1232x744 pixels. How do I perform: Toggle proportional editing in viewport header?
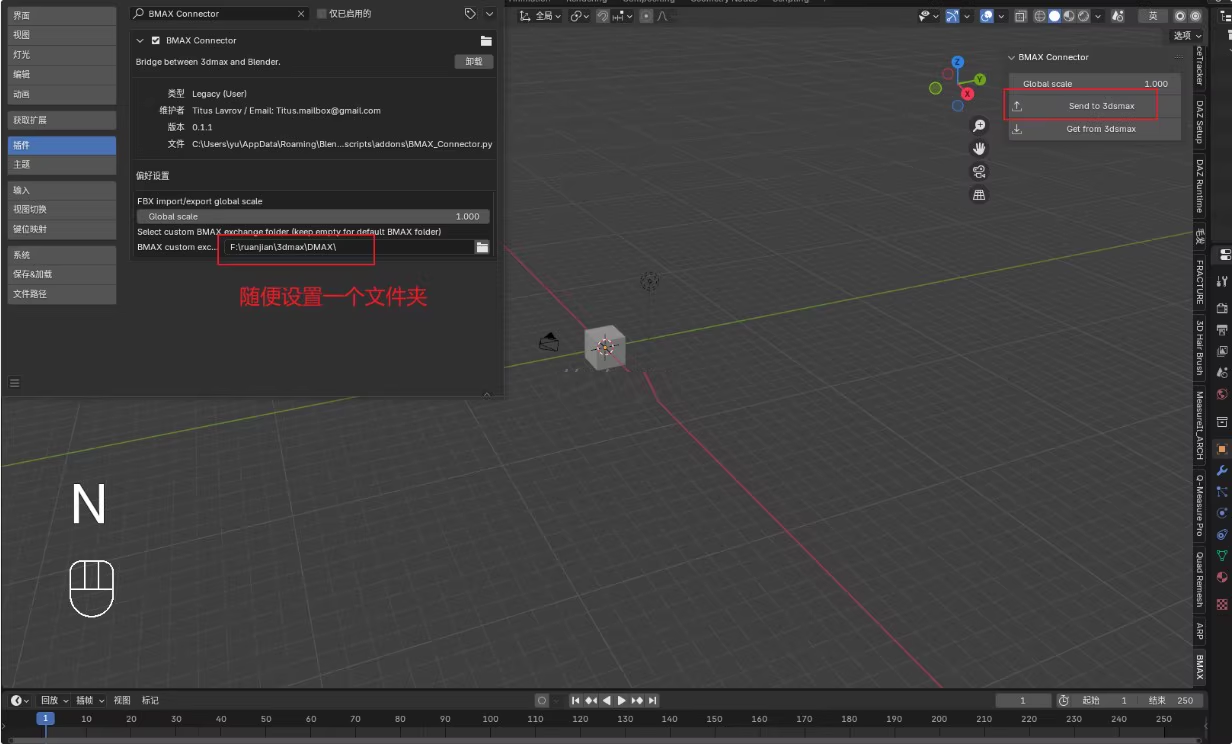coord(646,16)
